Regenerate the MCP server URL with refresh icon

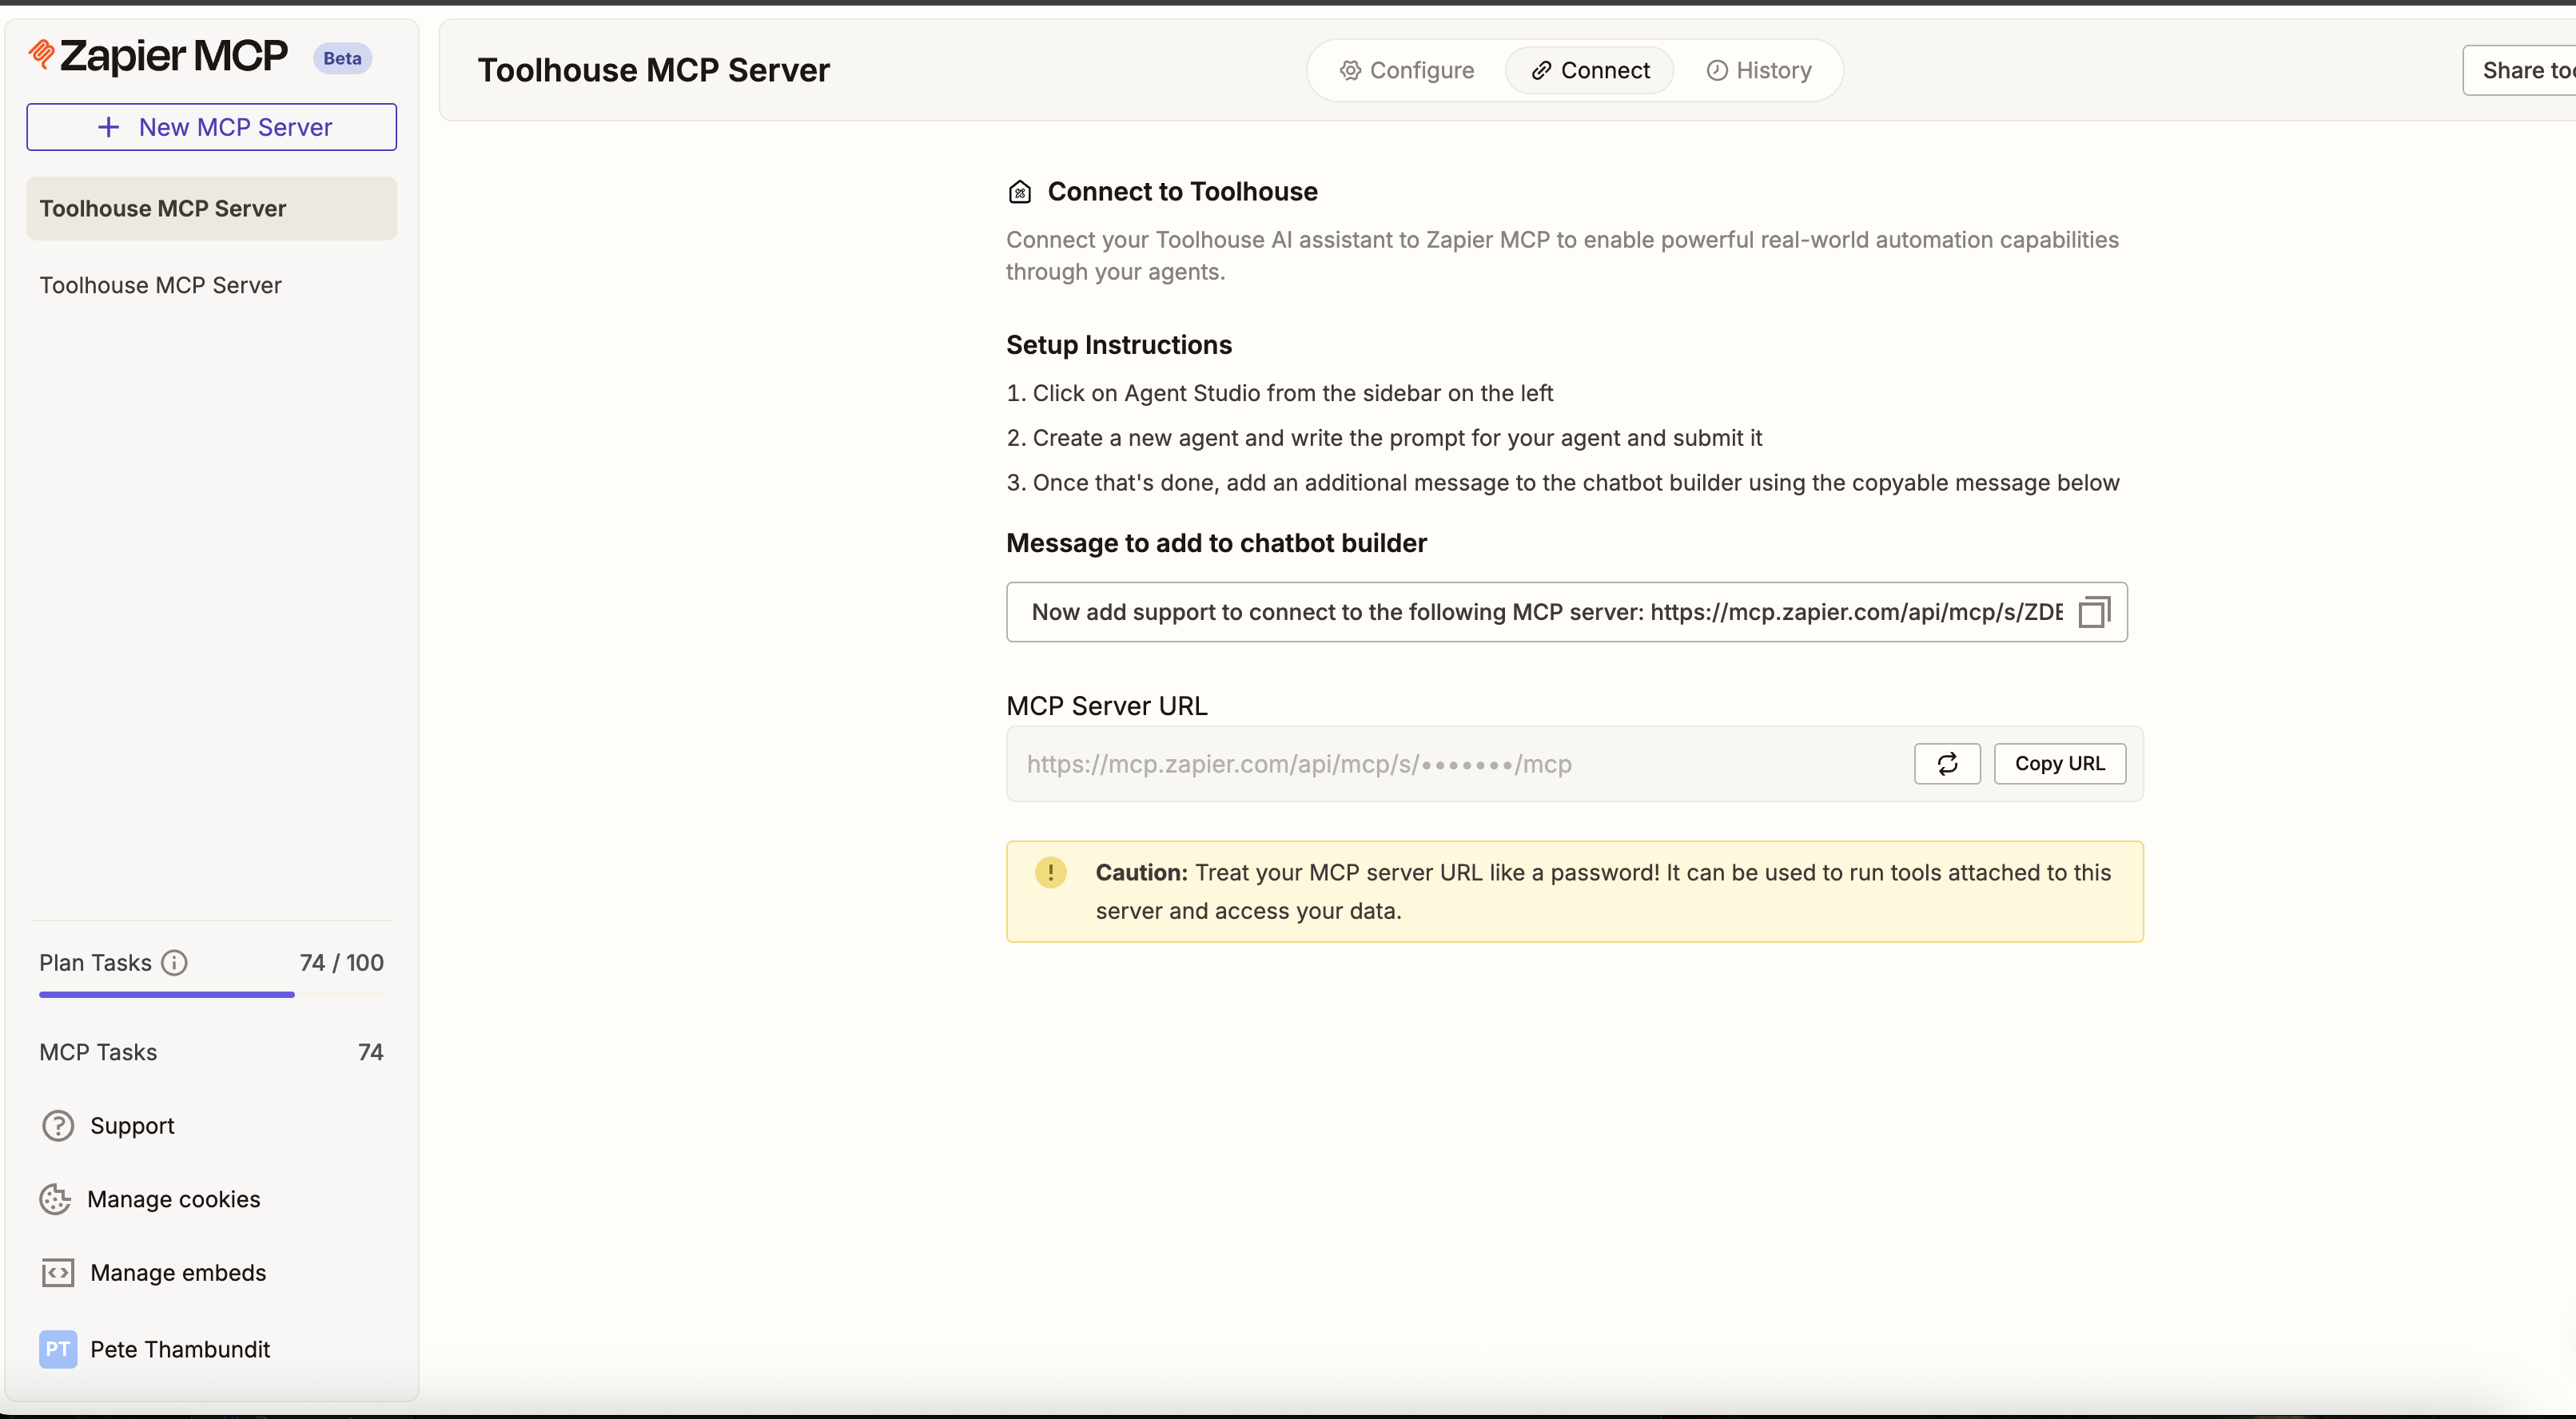(x=1946, y=764)
